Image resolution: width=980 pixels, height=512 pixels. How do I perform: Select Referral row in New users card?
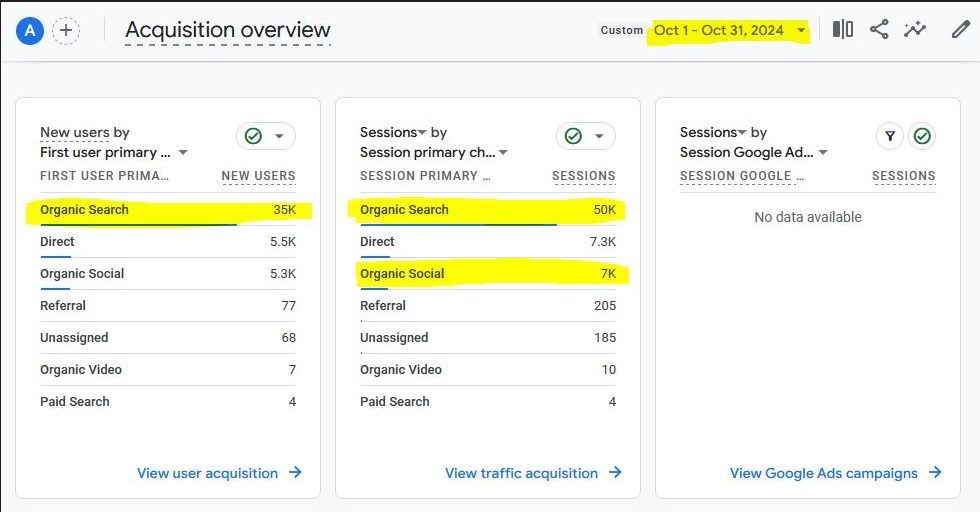click(x=168, y=305)
